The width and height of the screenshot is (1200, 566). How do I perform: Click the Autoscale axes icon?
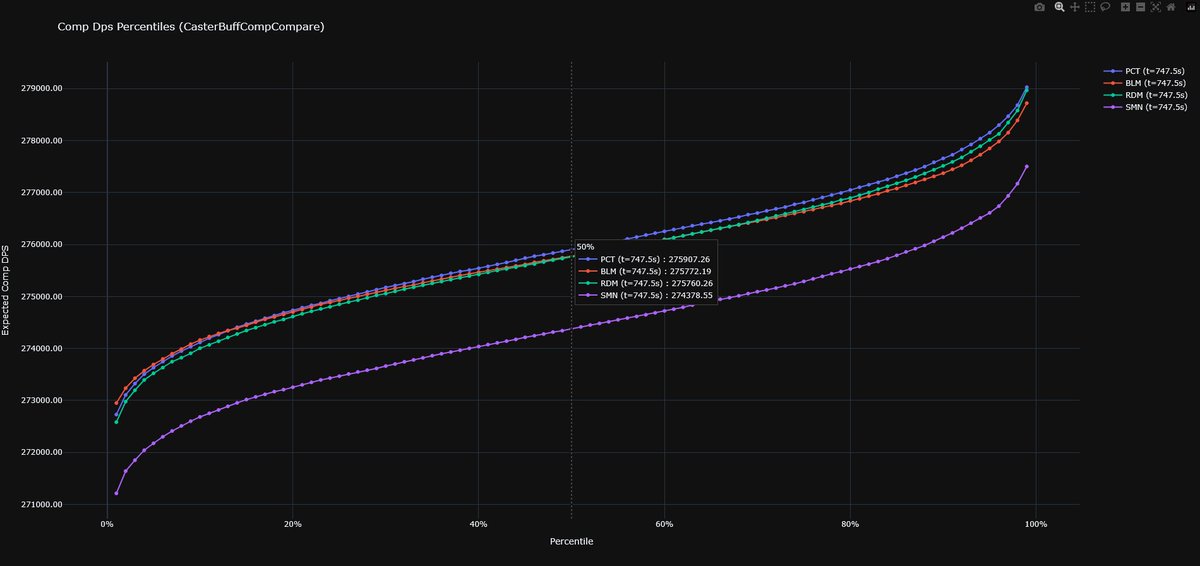pyautogui.click(x=1155, y=7)
